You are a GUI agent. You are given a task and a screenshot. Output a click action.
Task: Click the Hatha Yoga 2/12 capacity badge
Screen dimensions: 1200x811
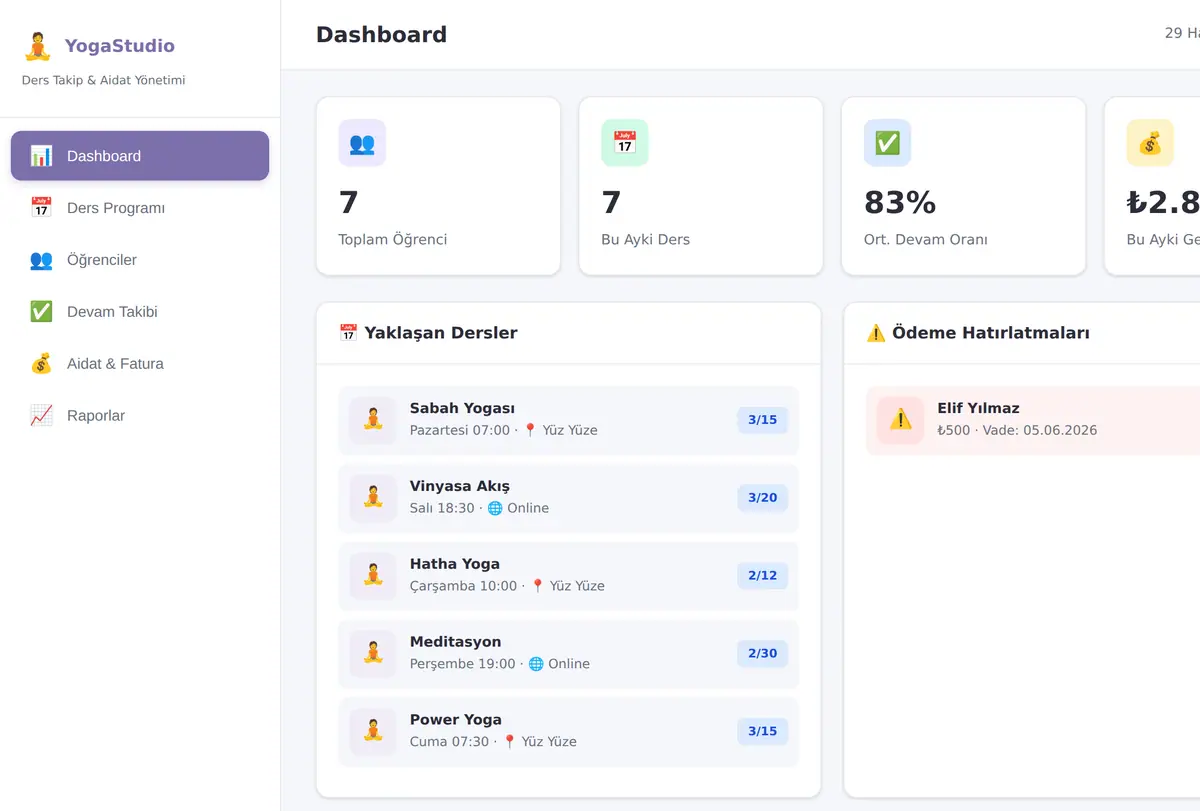pos(763,576)
